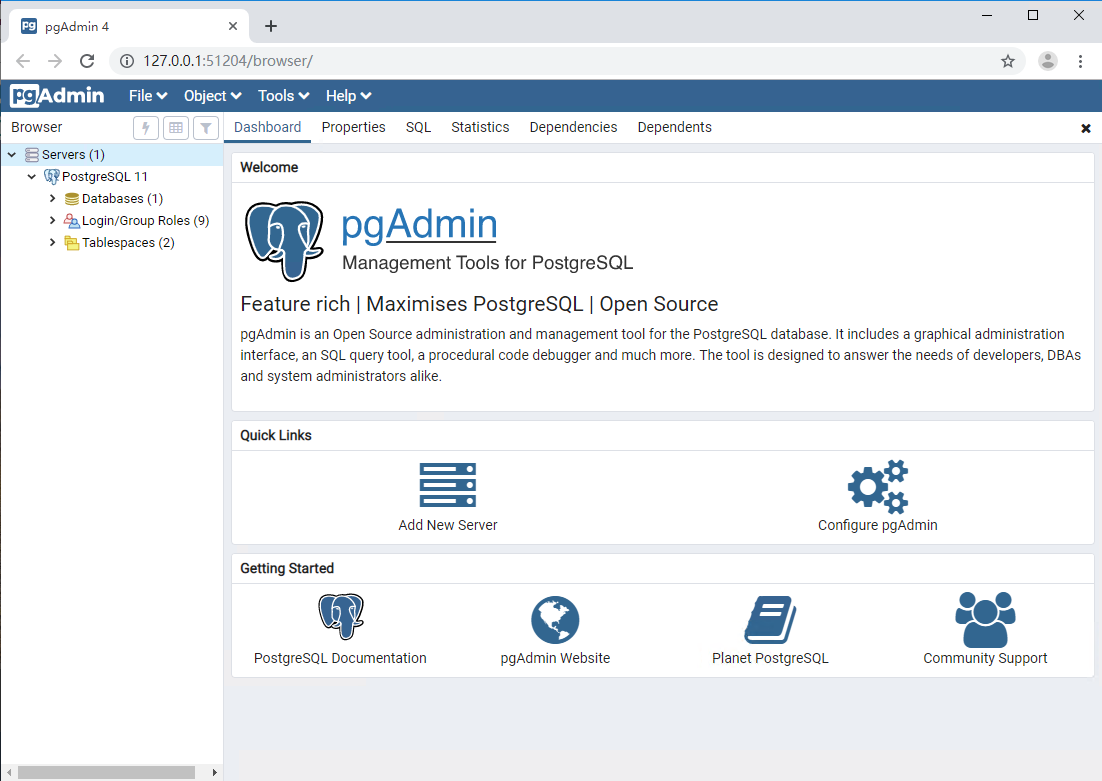Close the pgAdmin 4 browser tab
1102x781 pixels.
233,26
